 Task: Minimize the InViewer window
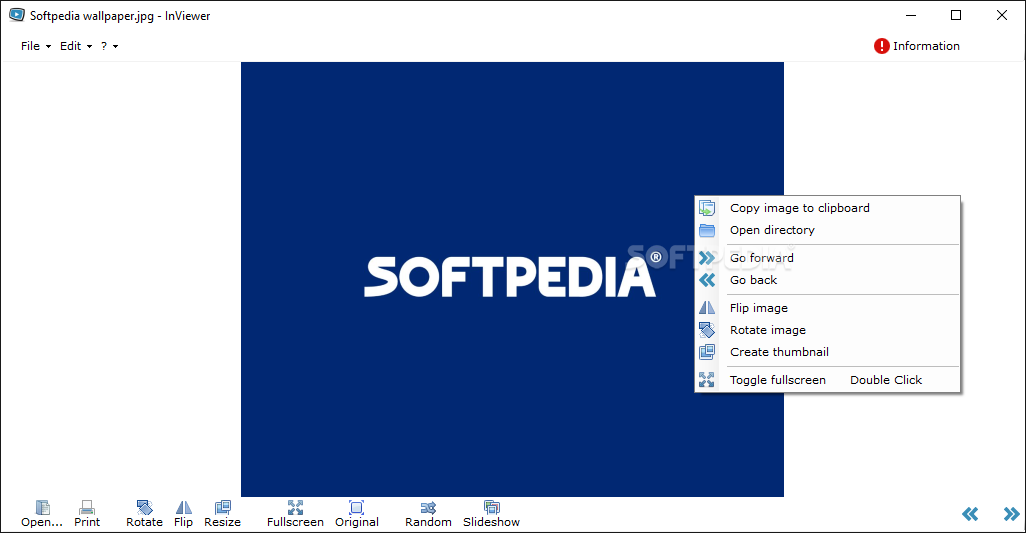(x=911, y=15)
